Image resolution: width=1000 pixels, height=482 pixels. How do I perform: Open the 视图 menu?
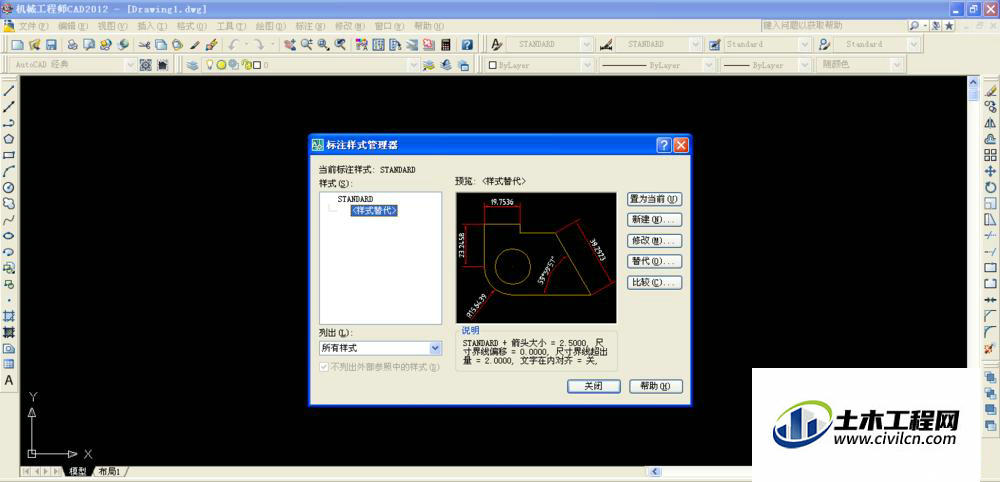click(112, 26)
